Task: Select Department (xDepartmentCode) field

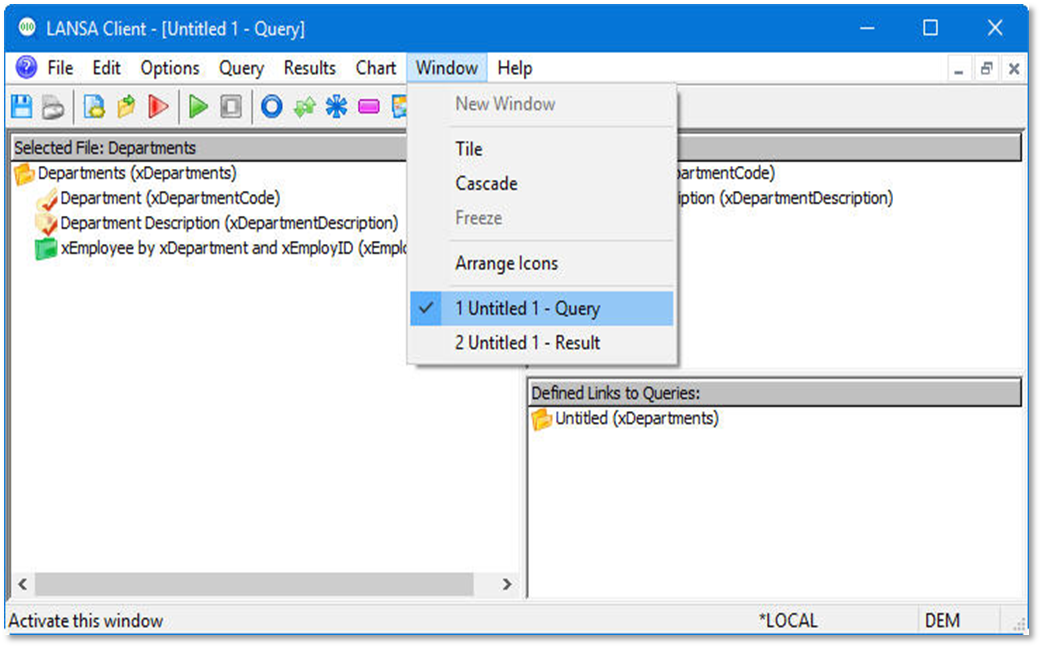Action: coord(170,198)
